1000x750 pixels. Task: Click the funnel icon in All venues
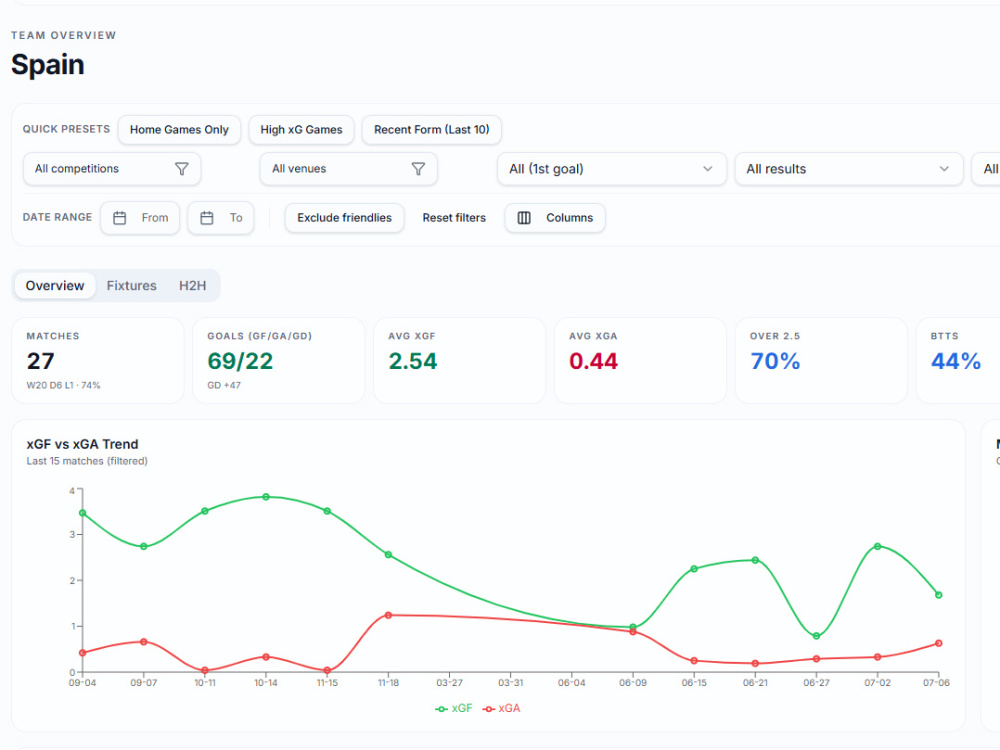coord(418,169)
